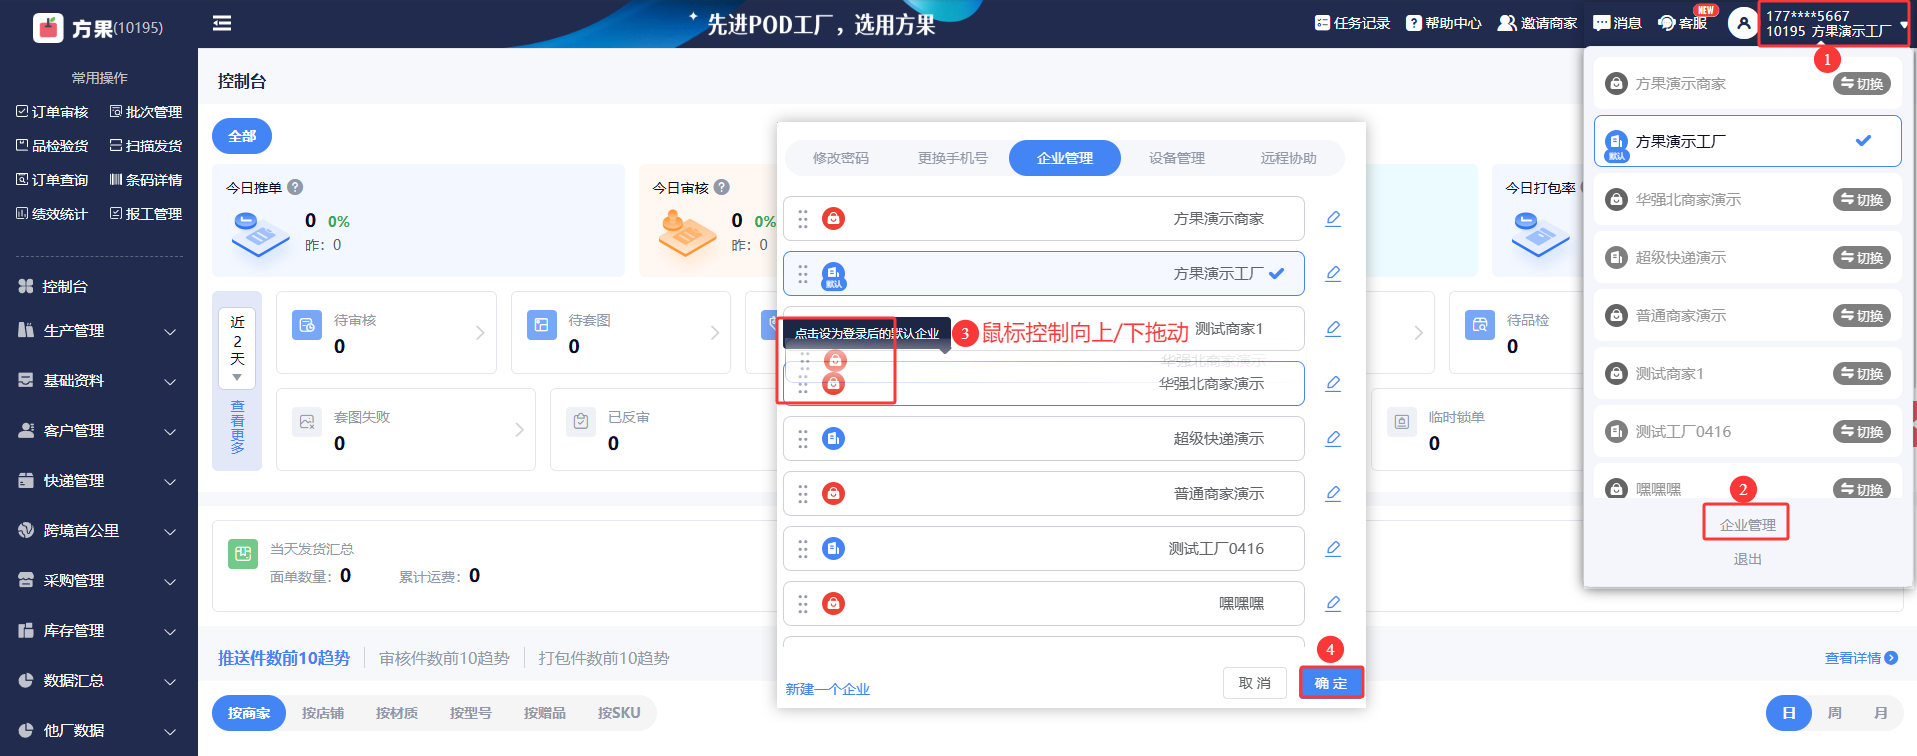The image size is (1917, 756).
Task: Expand 生产管理 in the sidebar
Action: point(98,331)
